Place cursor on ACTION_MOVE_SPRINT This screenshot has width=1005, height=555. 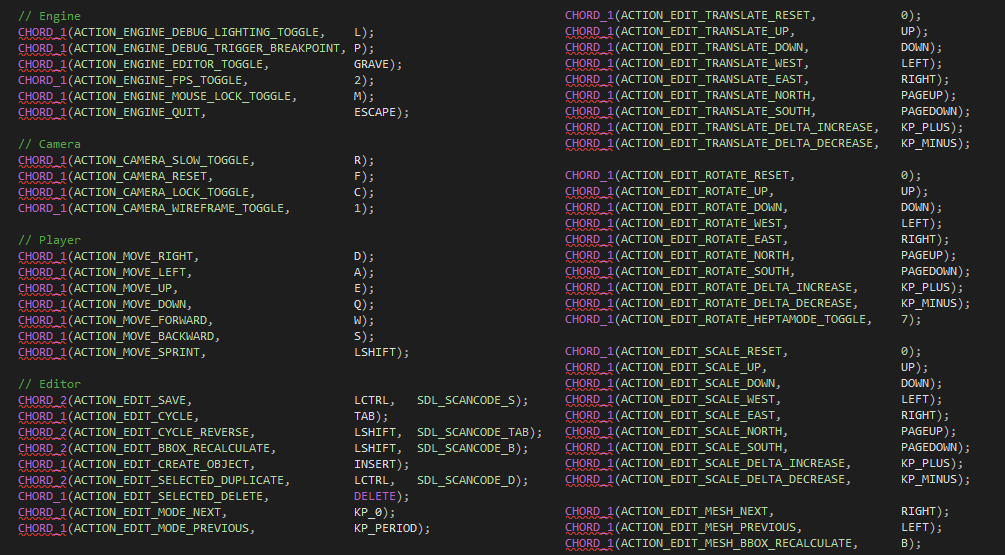[140, 352]
